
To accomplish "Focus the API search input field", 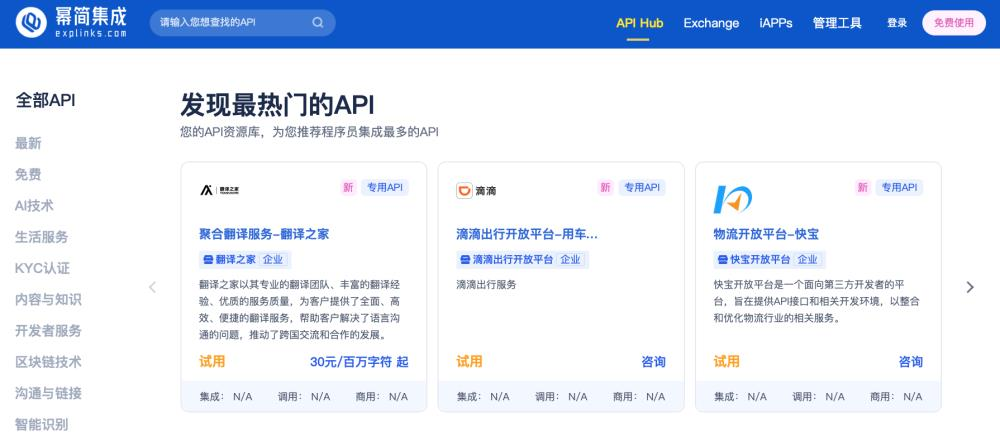I will [x=230, y=23].
